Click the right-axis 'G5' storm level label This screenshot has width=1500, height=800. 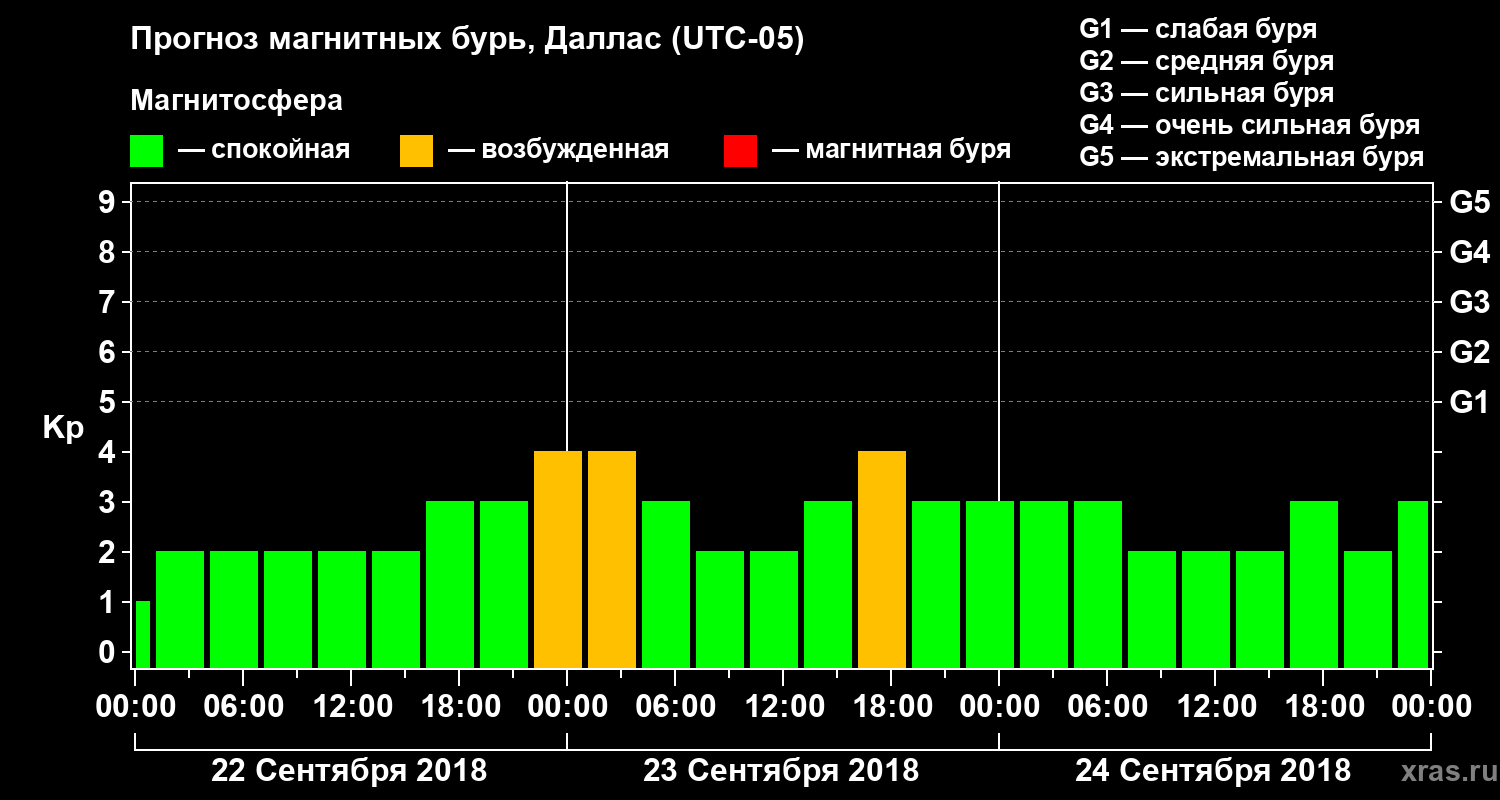tap(1469, 203)
